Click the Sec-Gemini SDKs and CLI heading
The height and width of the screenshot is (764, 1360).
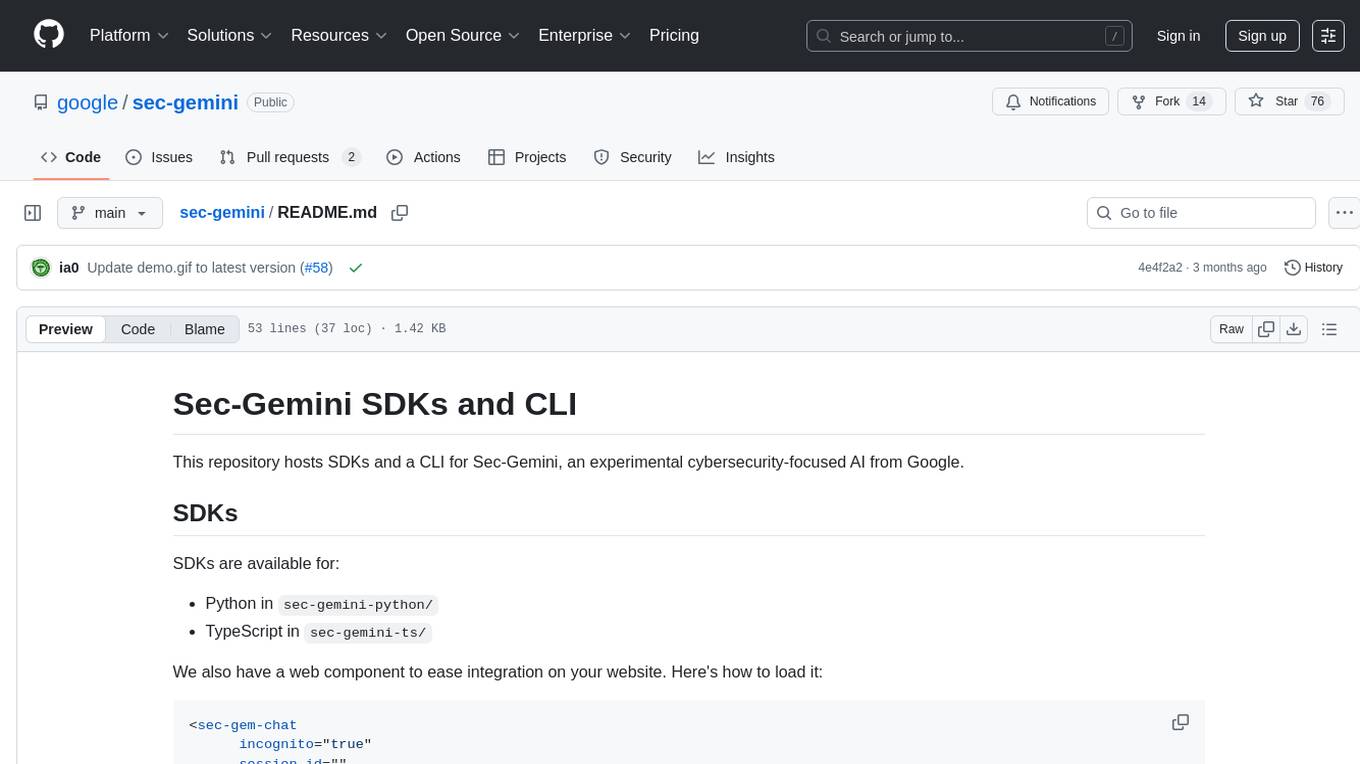375,403
